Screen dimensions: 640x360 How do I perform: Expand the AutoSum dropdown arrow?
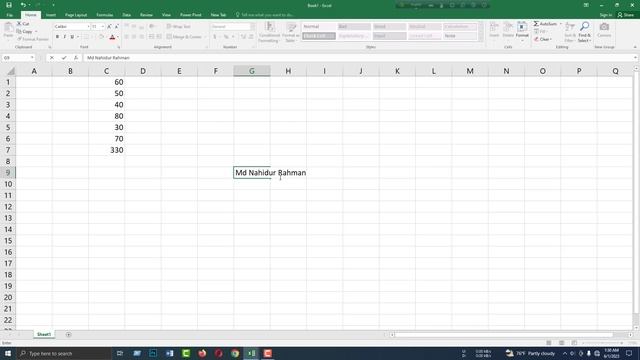(x=560, y=24)
